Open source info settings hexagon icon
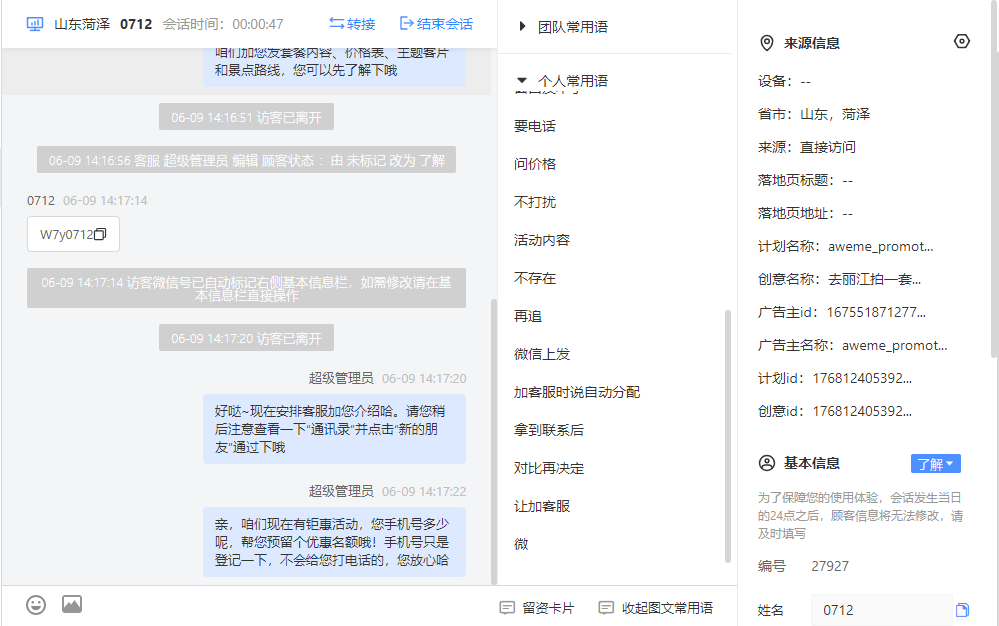This screenshot has height=626, width=999. pyautogui.click(x=962, y=41)
